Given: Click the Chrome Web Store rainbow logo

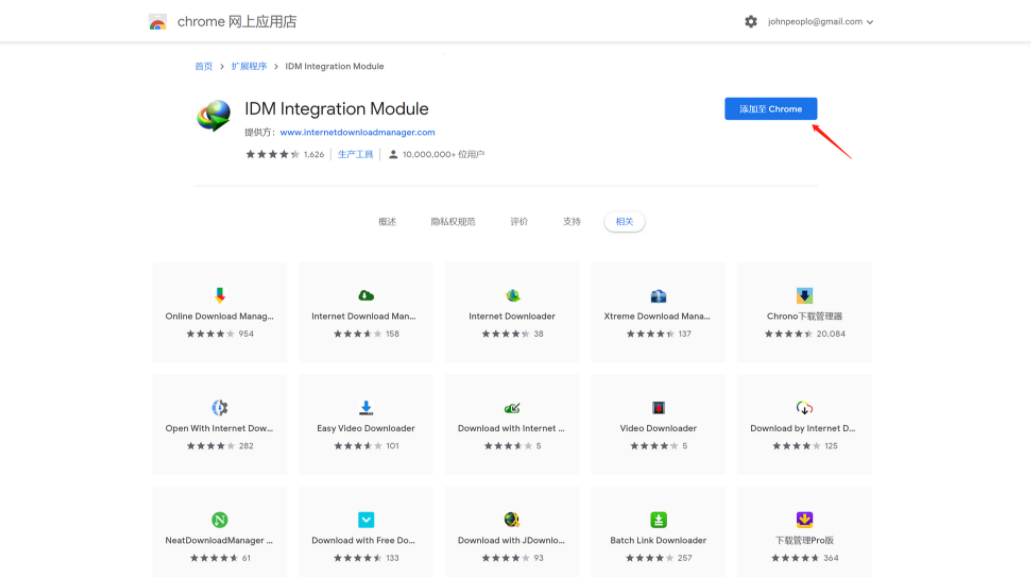Looking at the screenshot, I should (x=158, y=22).
